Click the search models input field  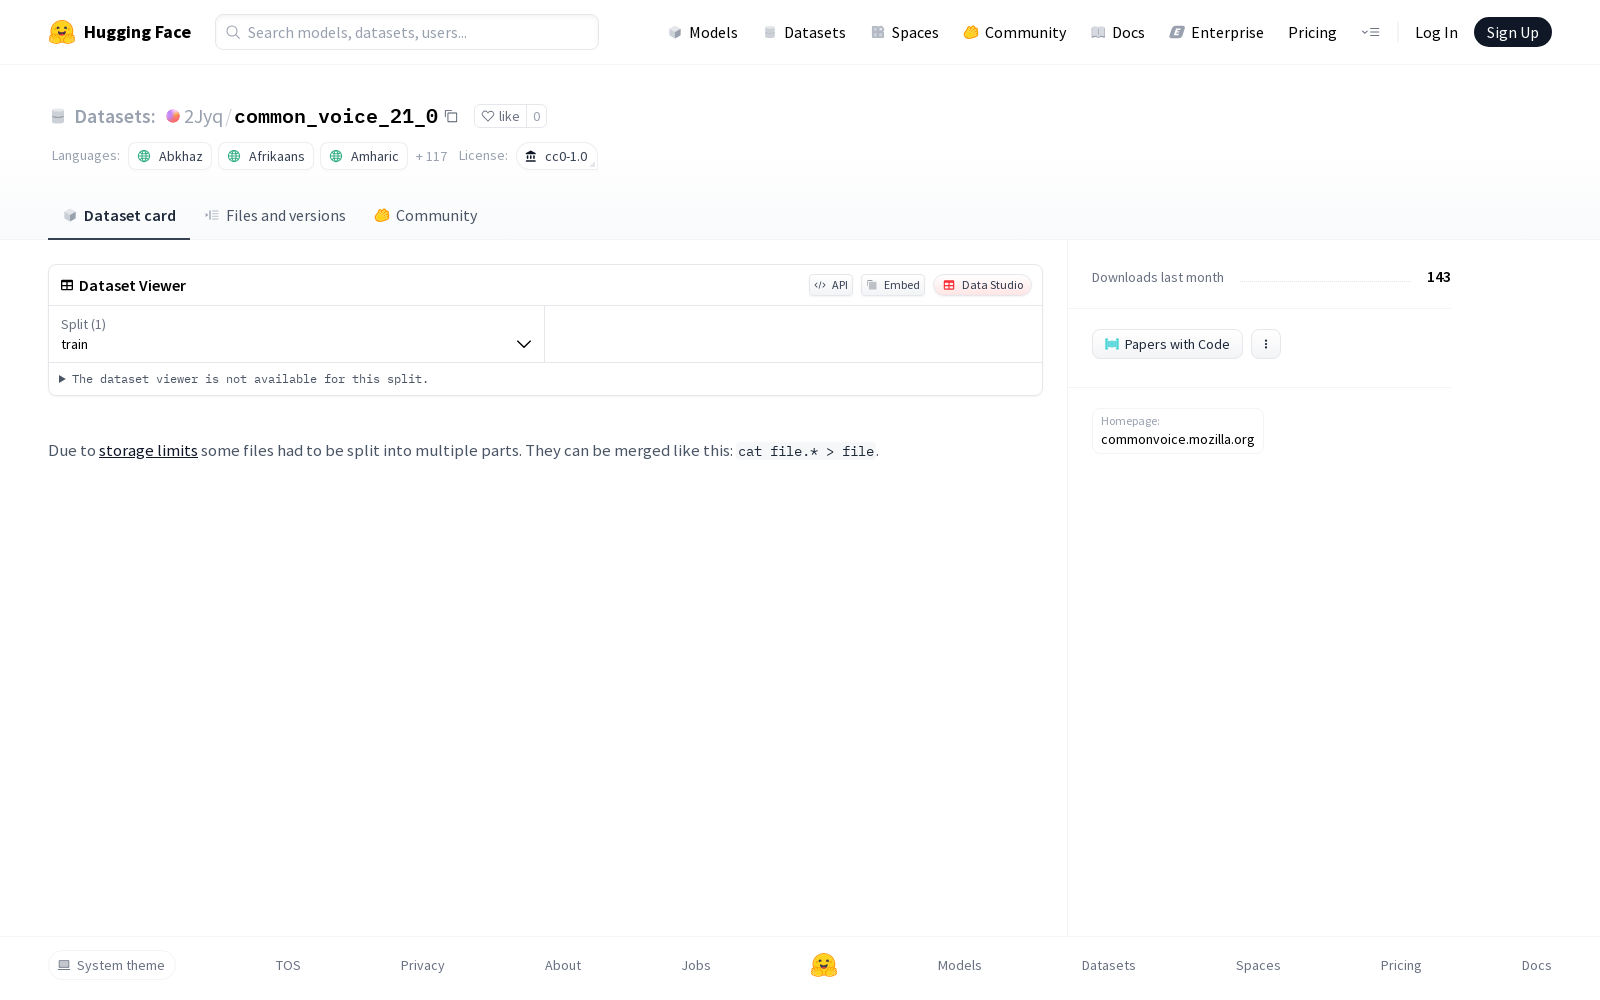click(x=407, y=32)
